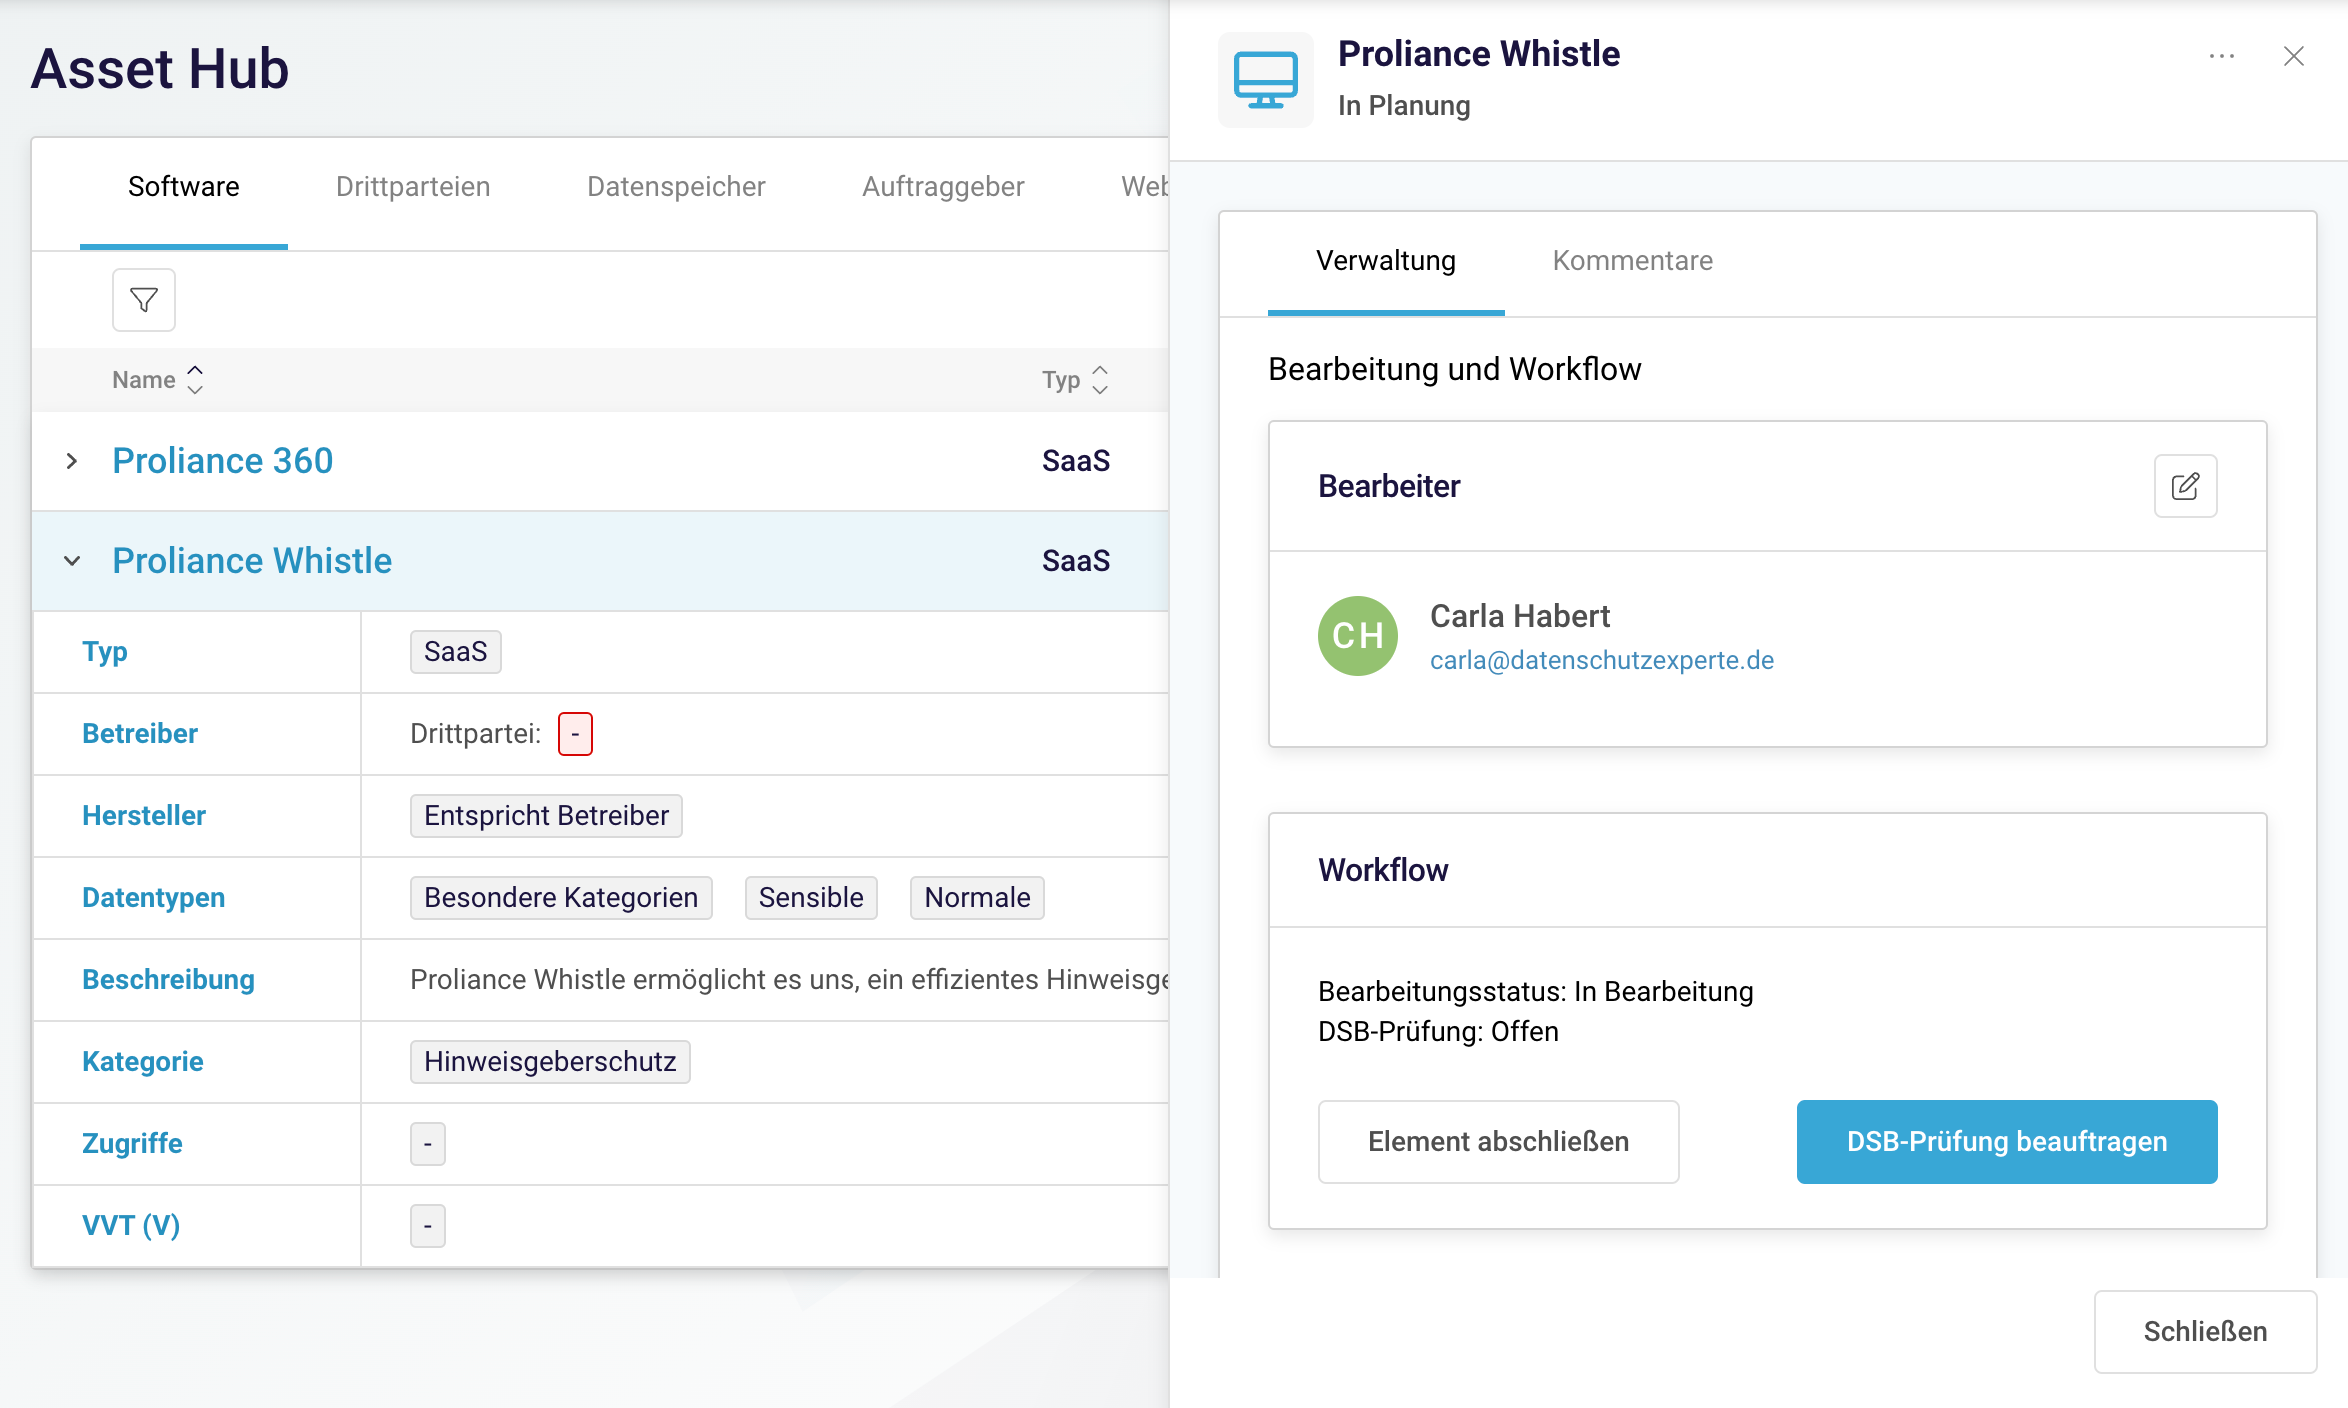This screenshot has height=1408, width=2348.
Task: Switch to the Kommentare tab
Action: click(x=1632, y=261)
